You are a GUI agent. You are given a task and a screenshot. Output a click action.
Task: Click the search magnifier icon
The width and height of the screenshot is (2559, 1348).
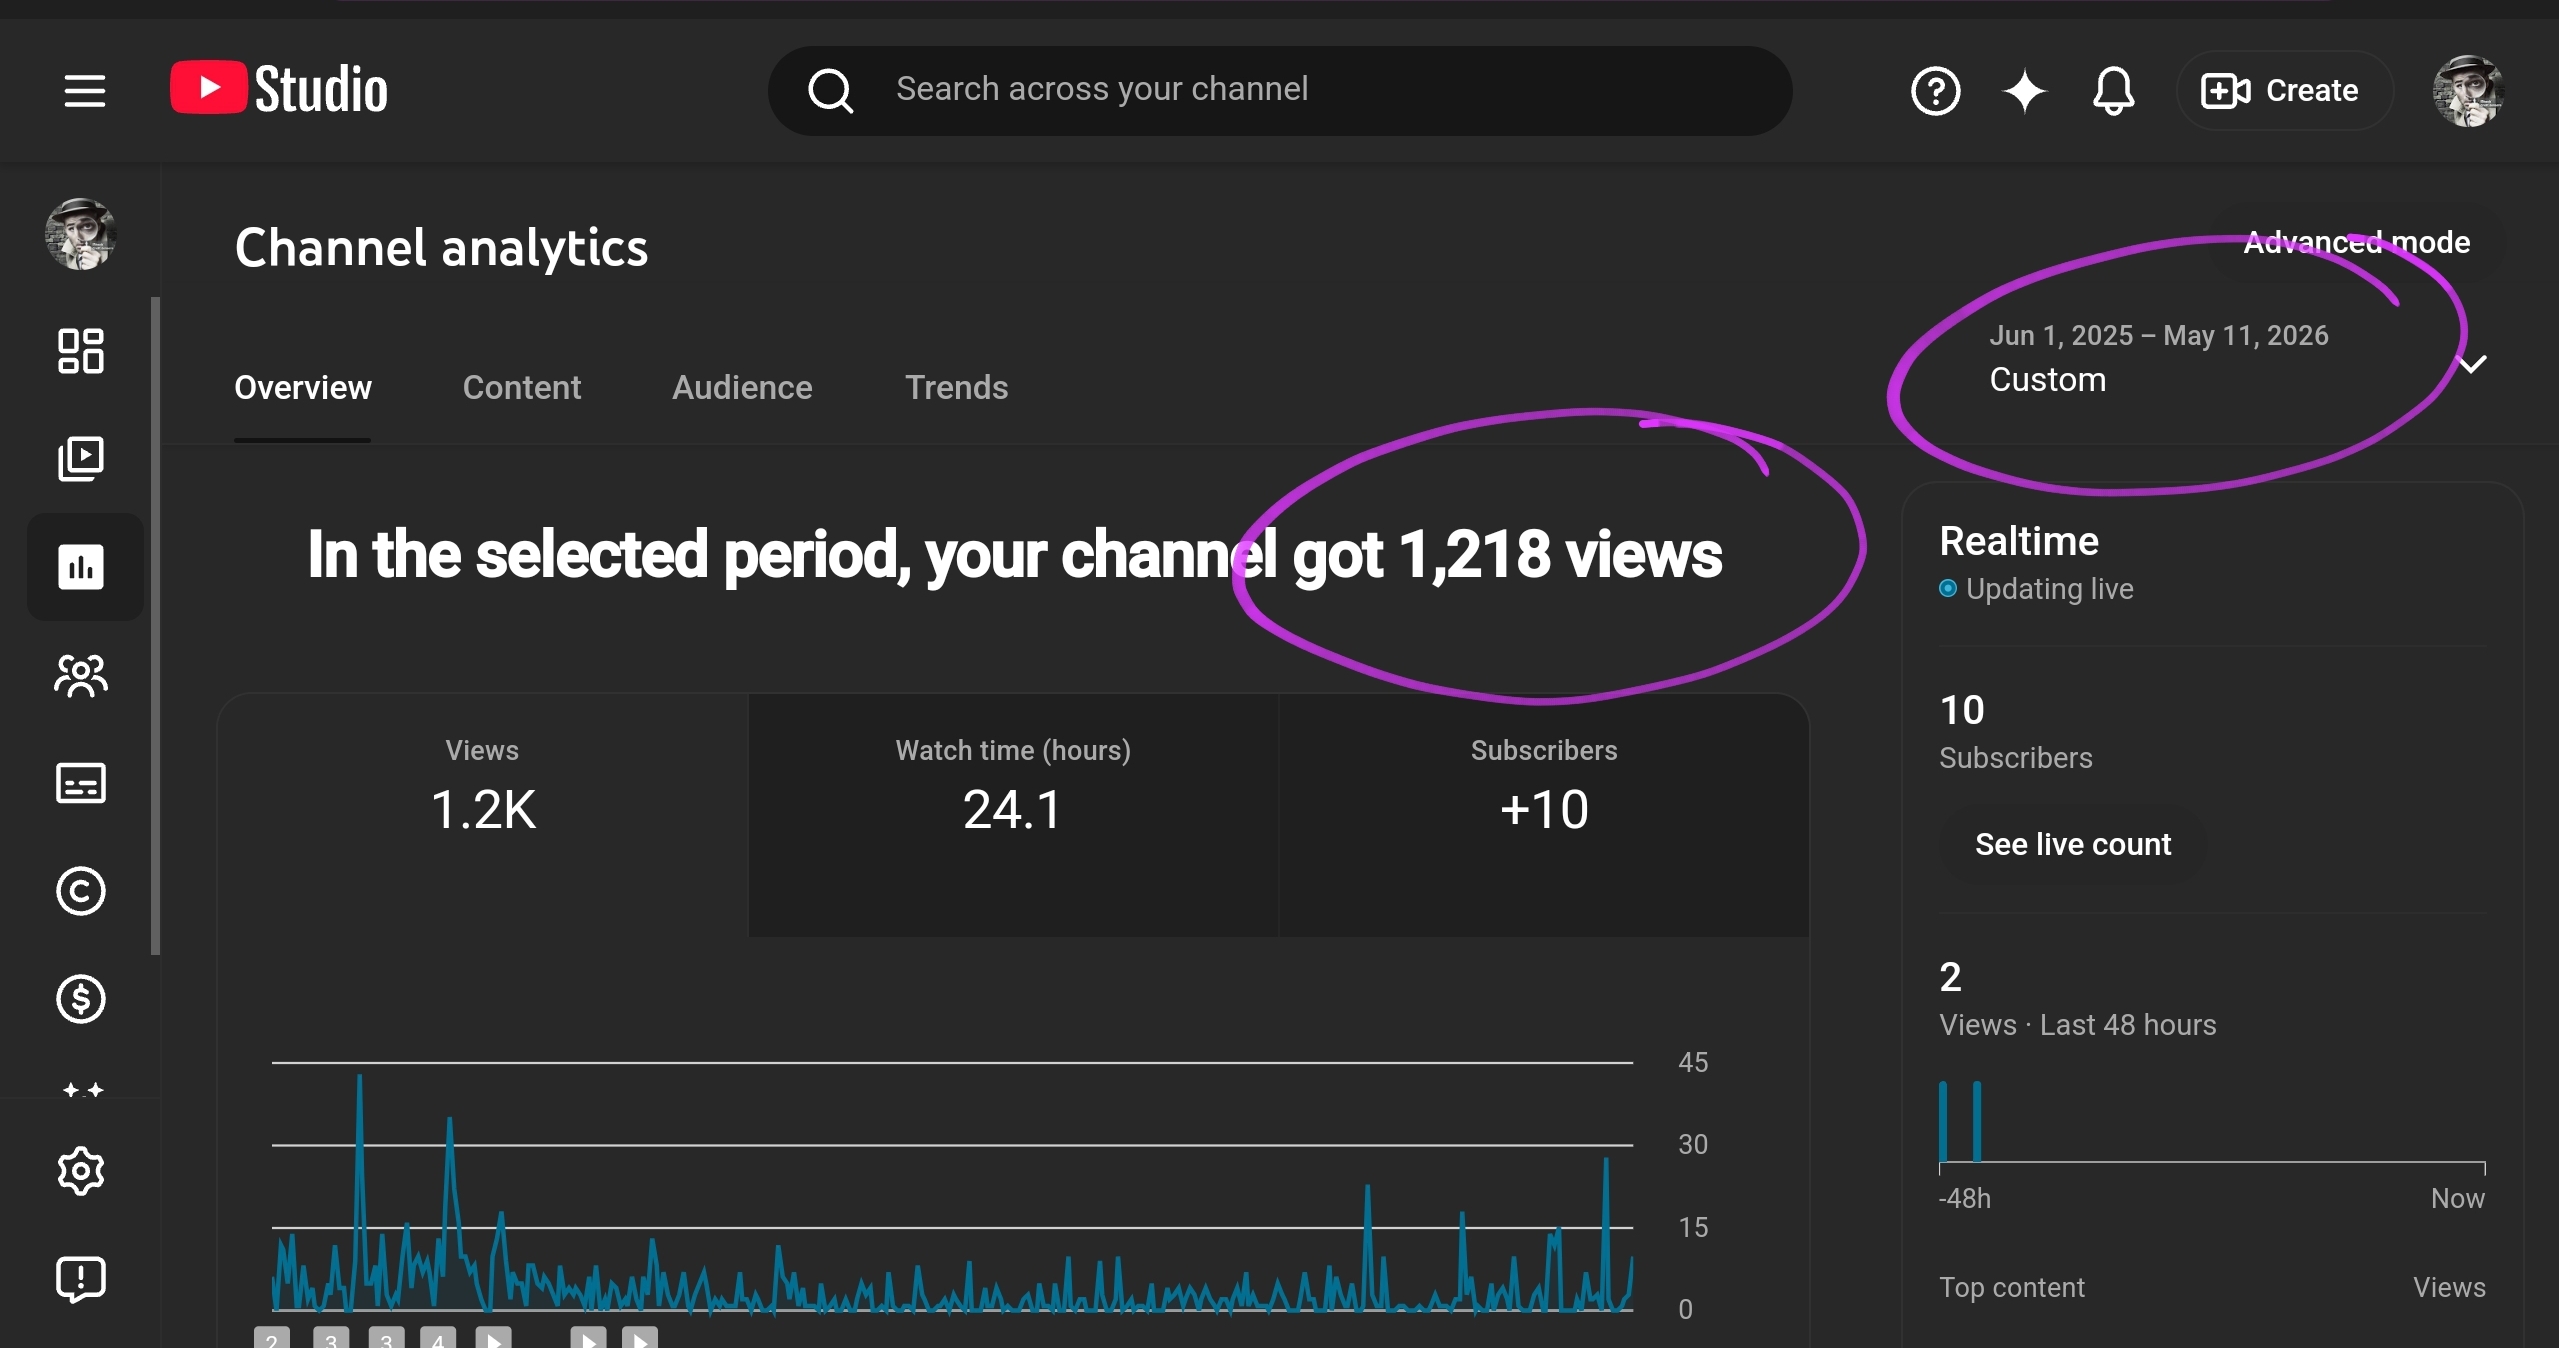coord(830,91)
